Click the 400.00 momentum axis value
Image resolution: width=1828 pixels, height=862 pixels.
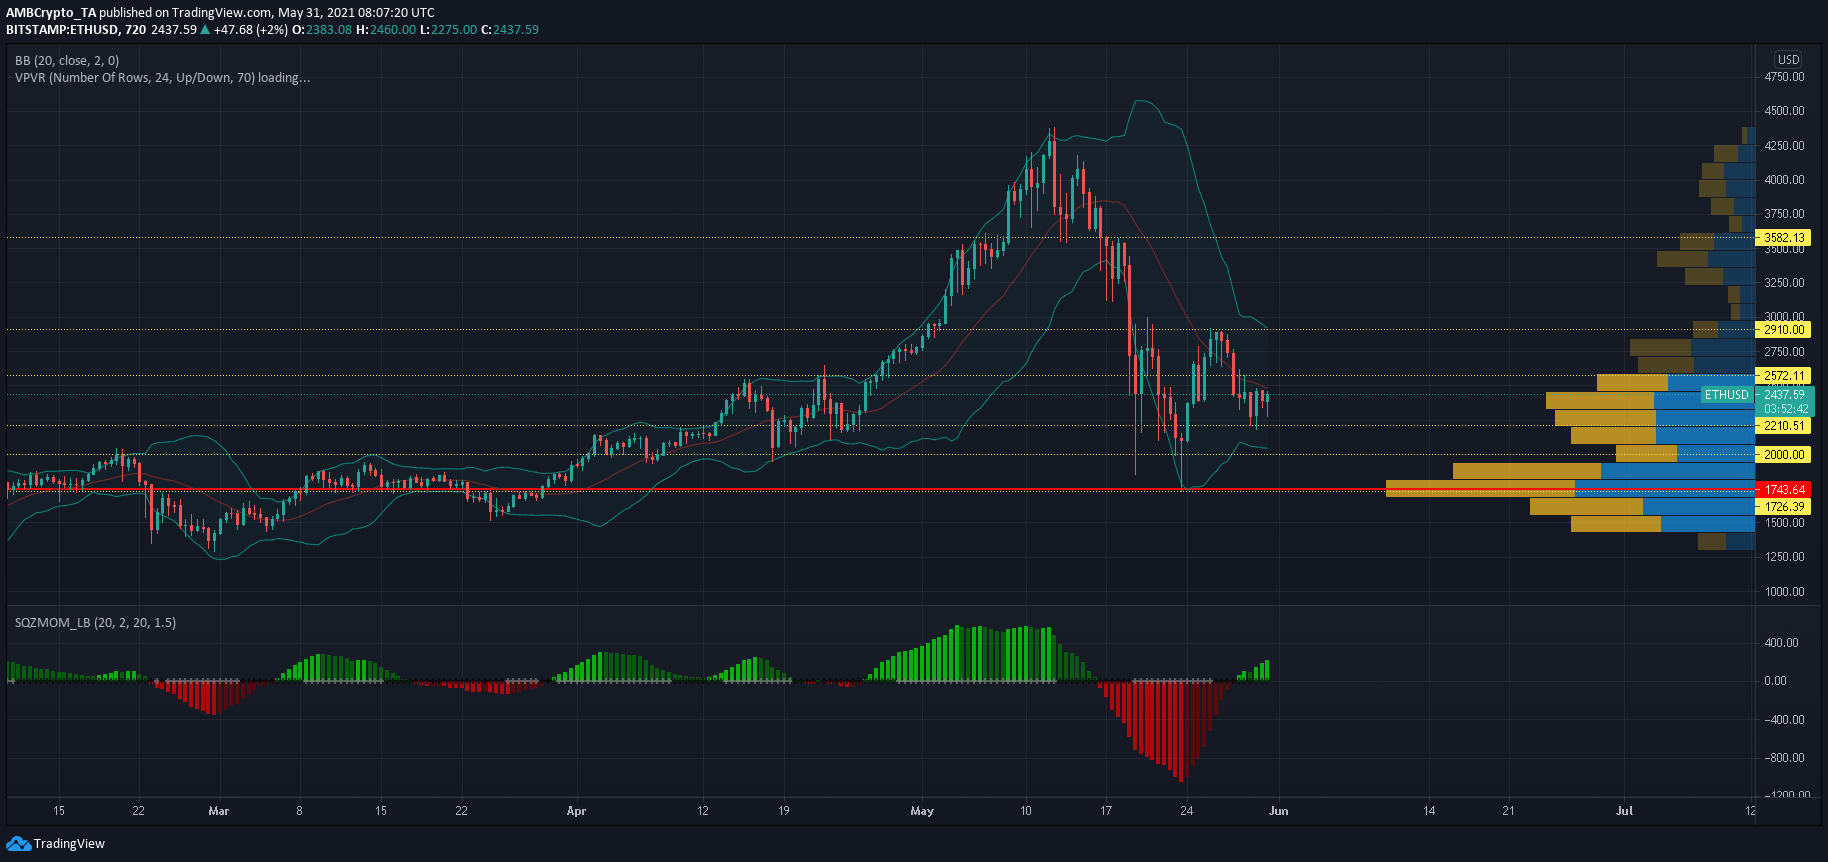click(1781, 643)
